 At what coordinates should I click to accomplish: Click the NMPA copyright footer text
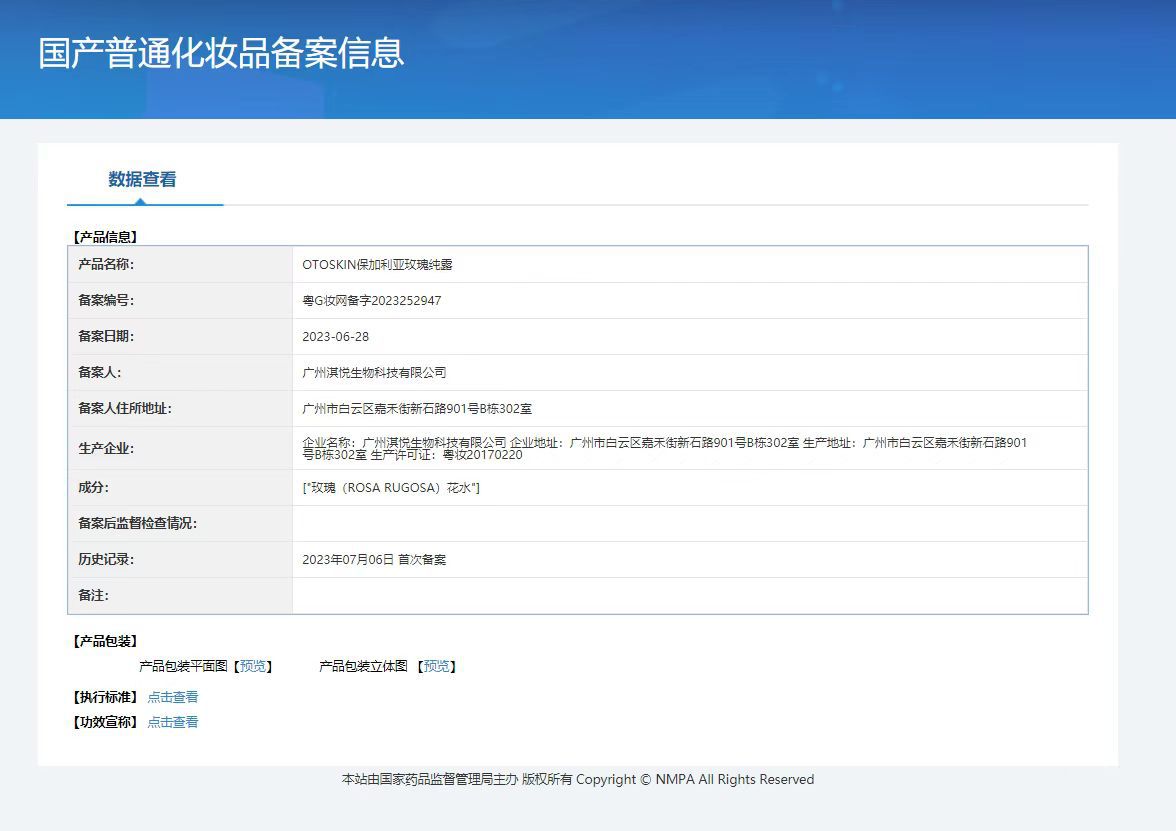[578, 779]
